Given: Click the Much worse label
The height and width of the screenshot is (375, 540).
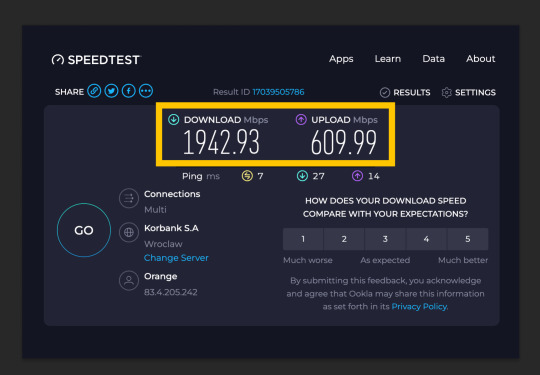Looking at the screenshot, I should pos(308,260).
